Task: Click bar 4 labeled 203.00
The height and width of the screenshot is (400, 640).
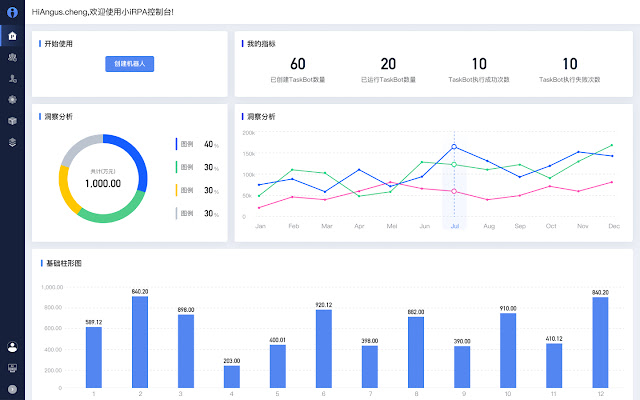Action: tap(232, 377)
